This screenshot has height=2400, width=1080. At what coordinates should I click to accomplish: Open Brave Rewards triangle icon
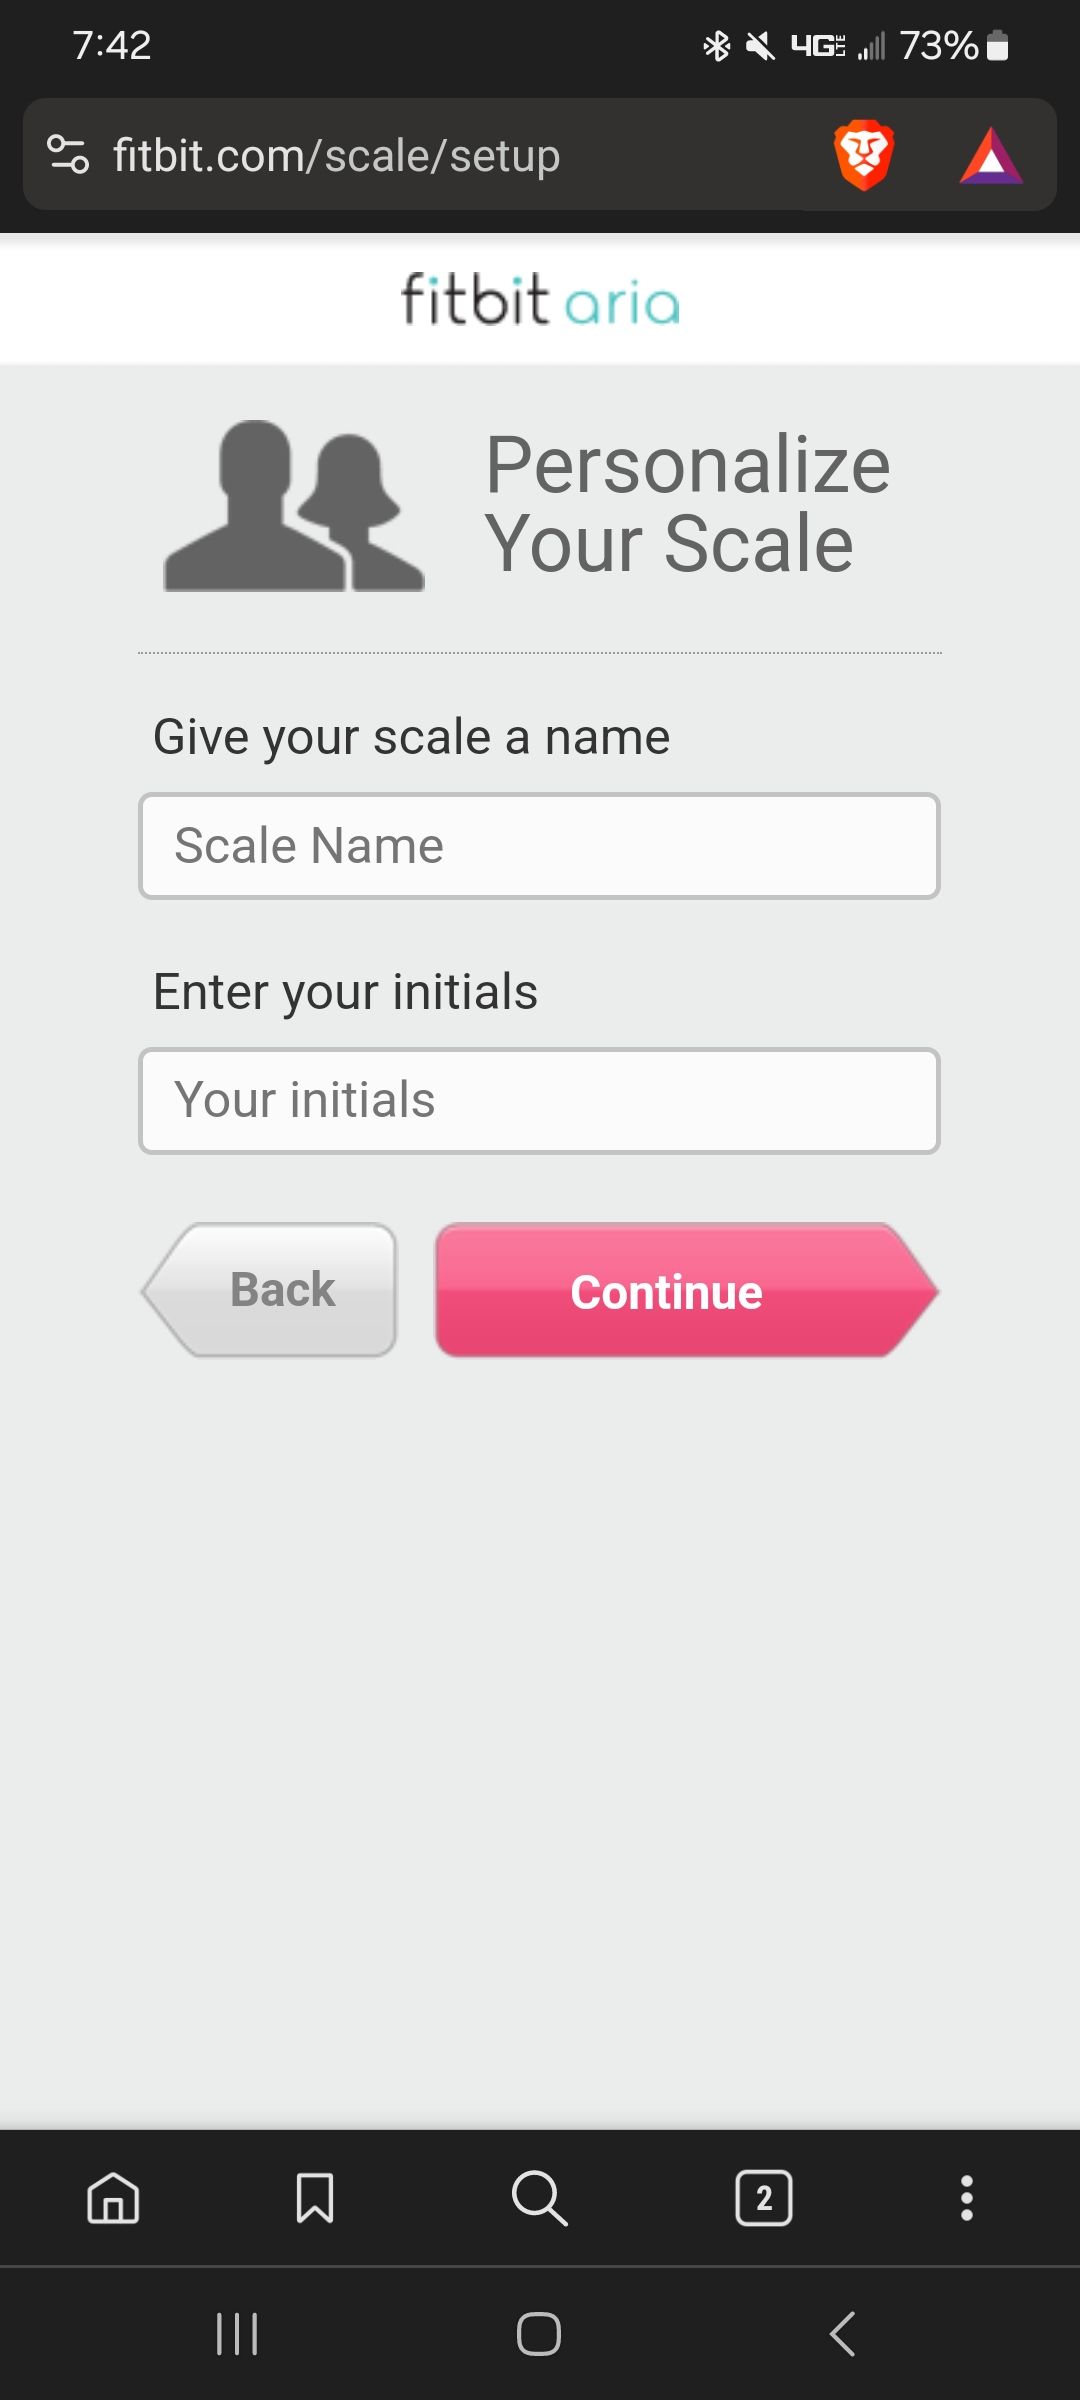point(990,156)
